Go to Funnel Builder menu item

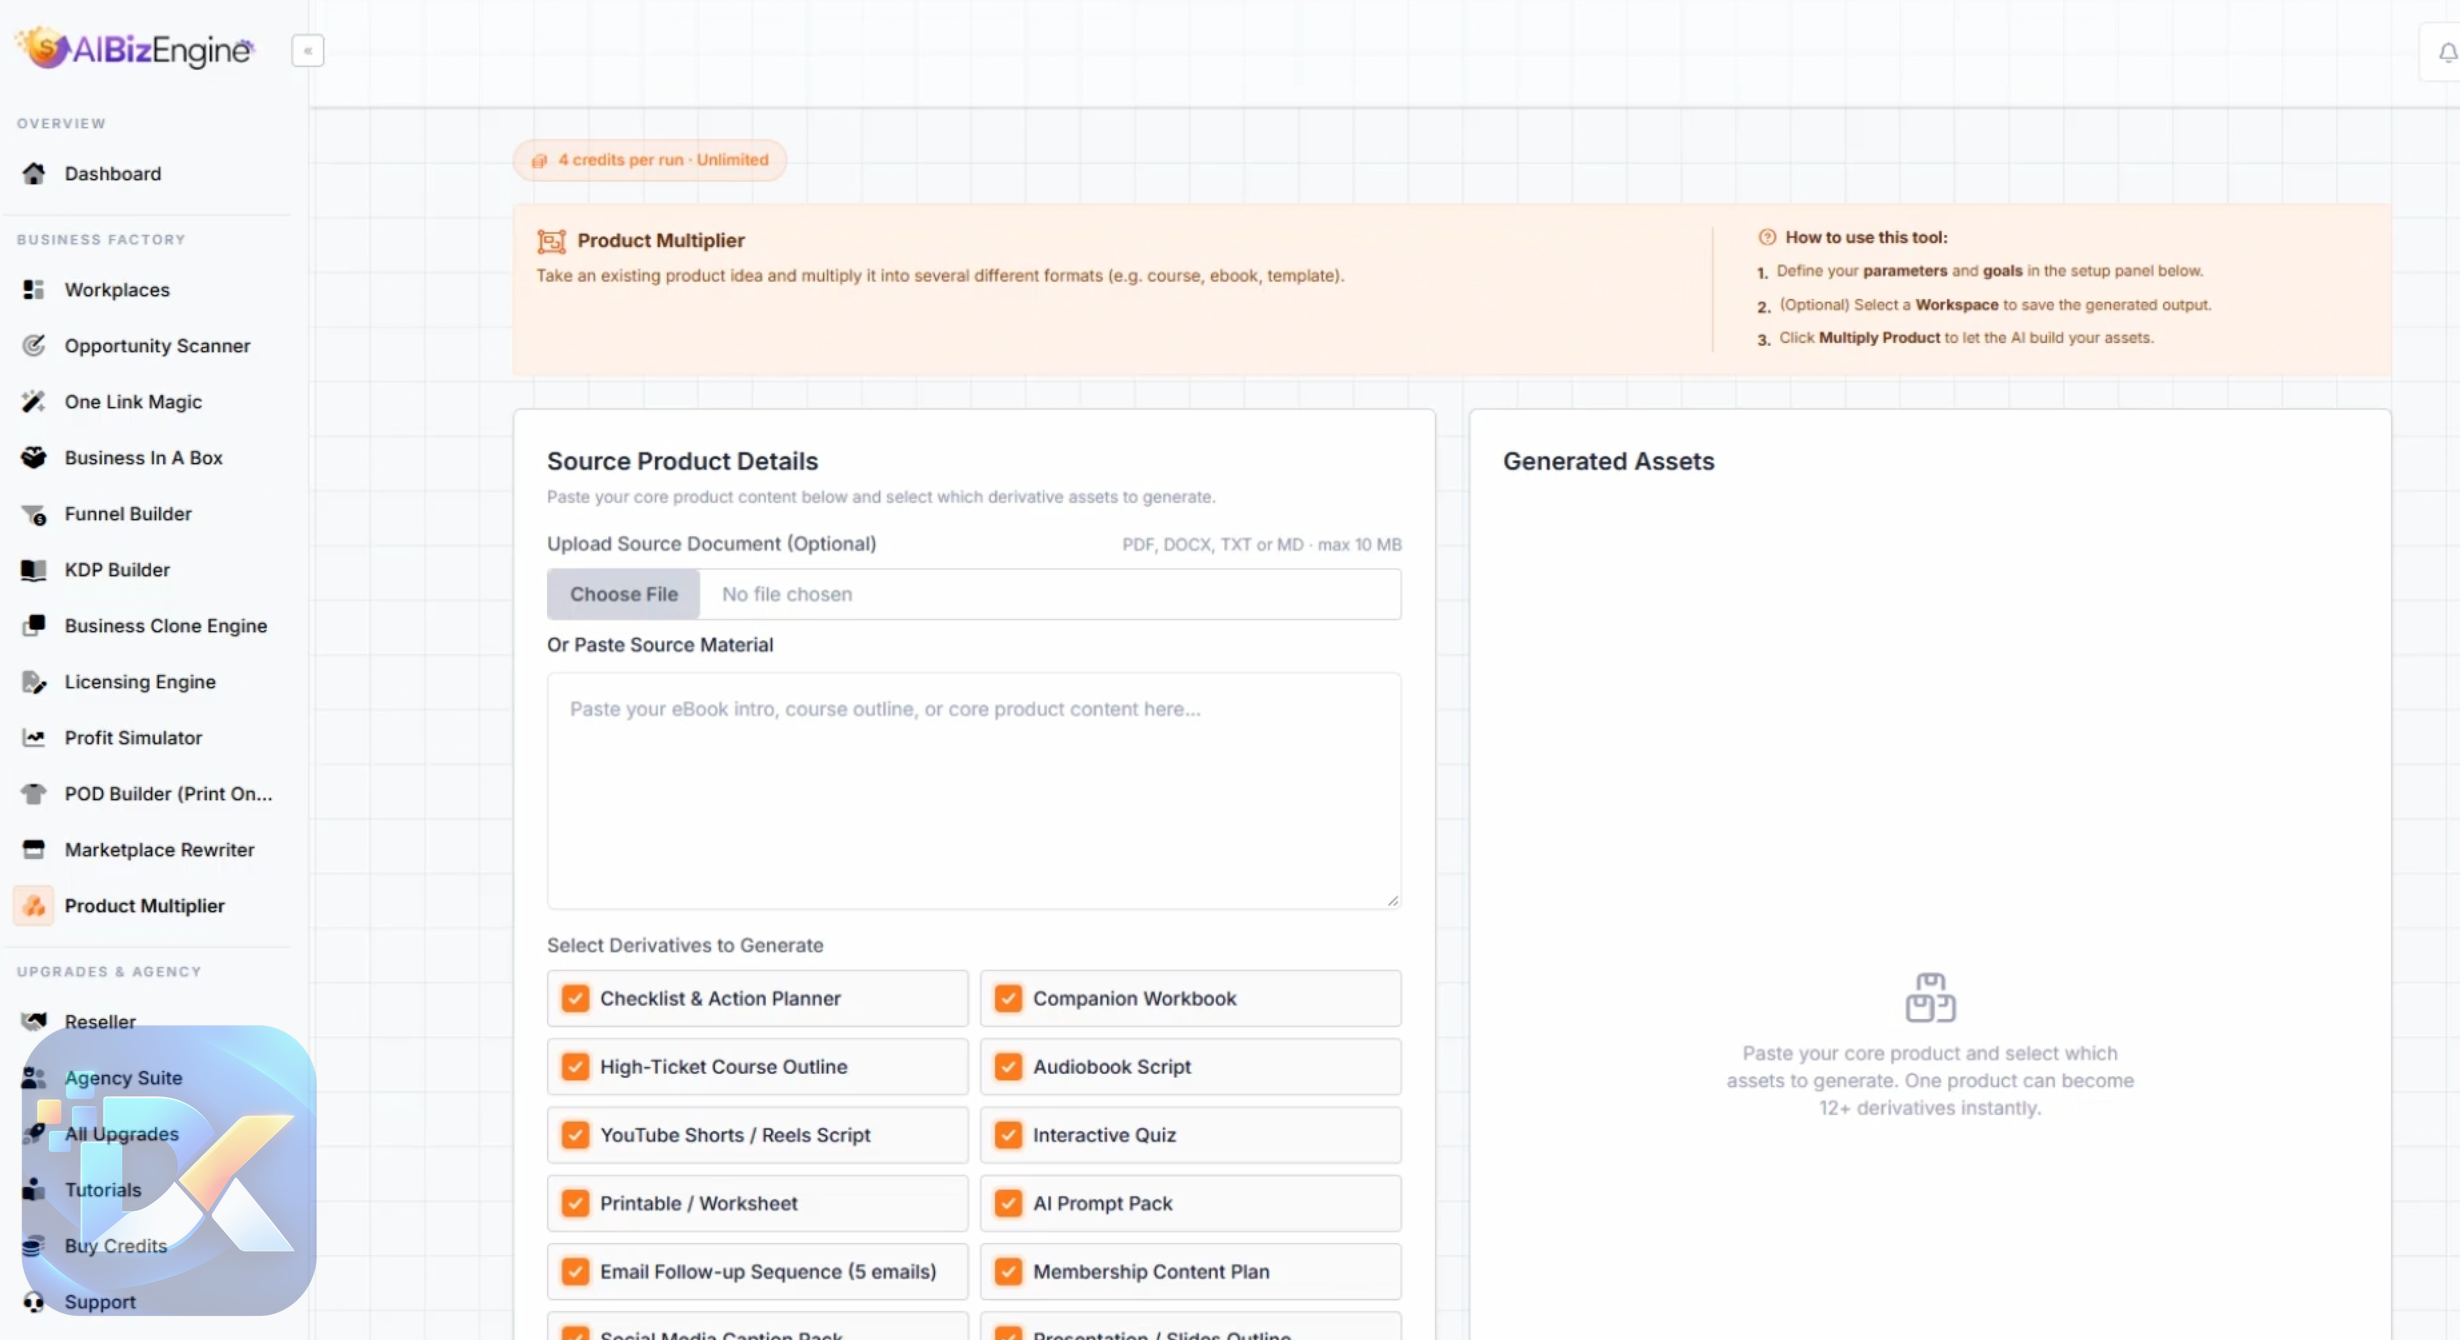point(128,514)
